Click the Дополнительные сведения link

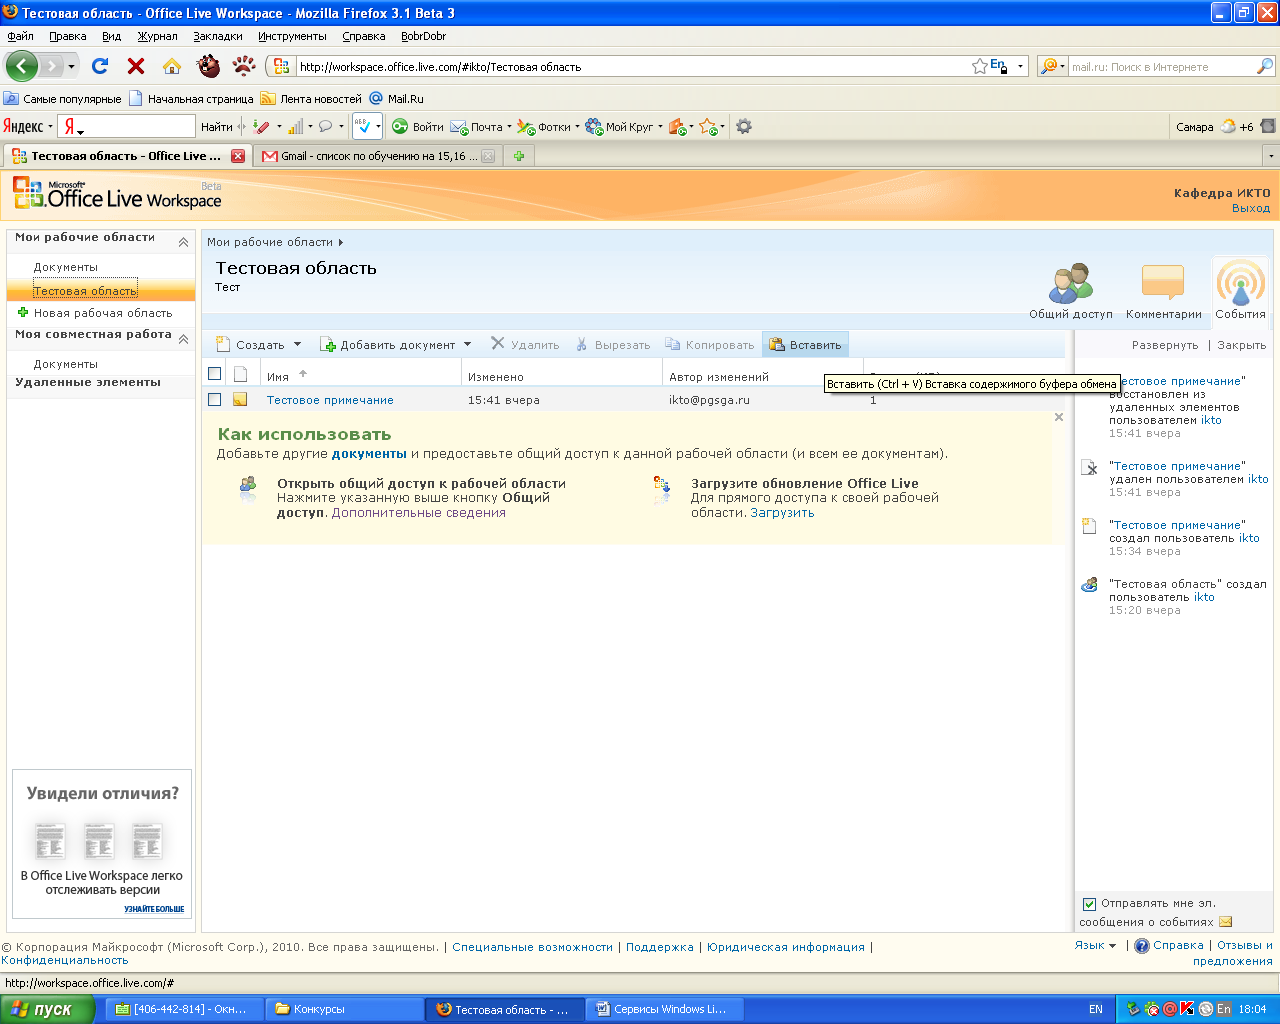[418, 513]
